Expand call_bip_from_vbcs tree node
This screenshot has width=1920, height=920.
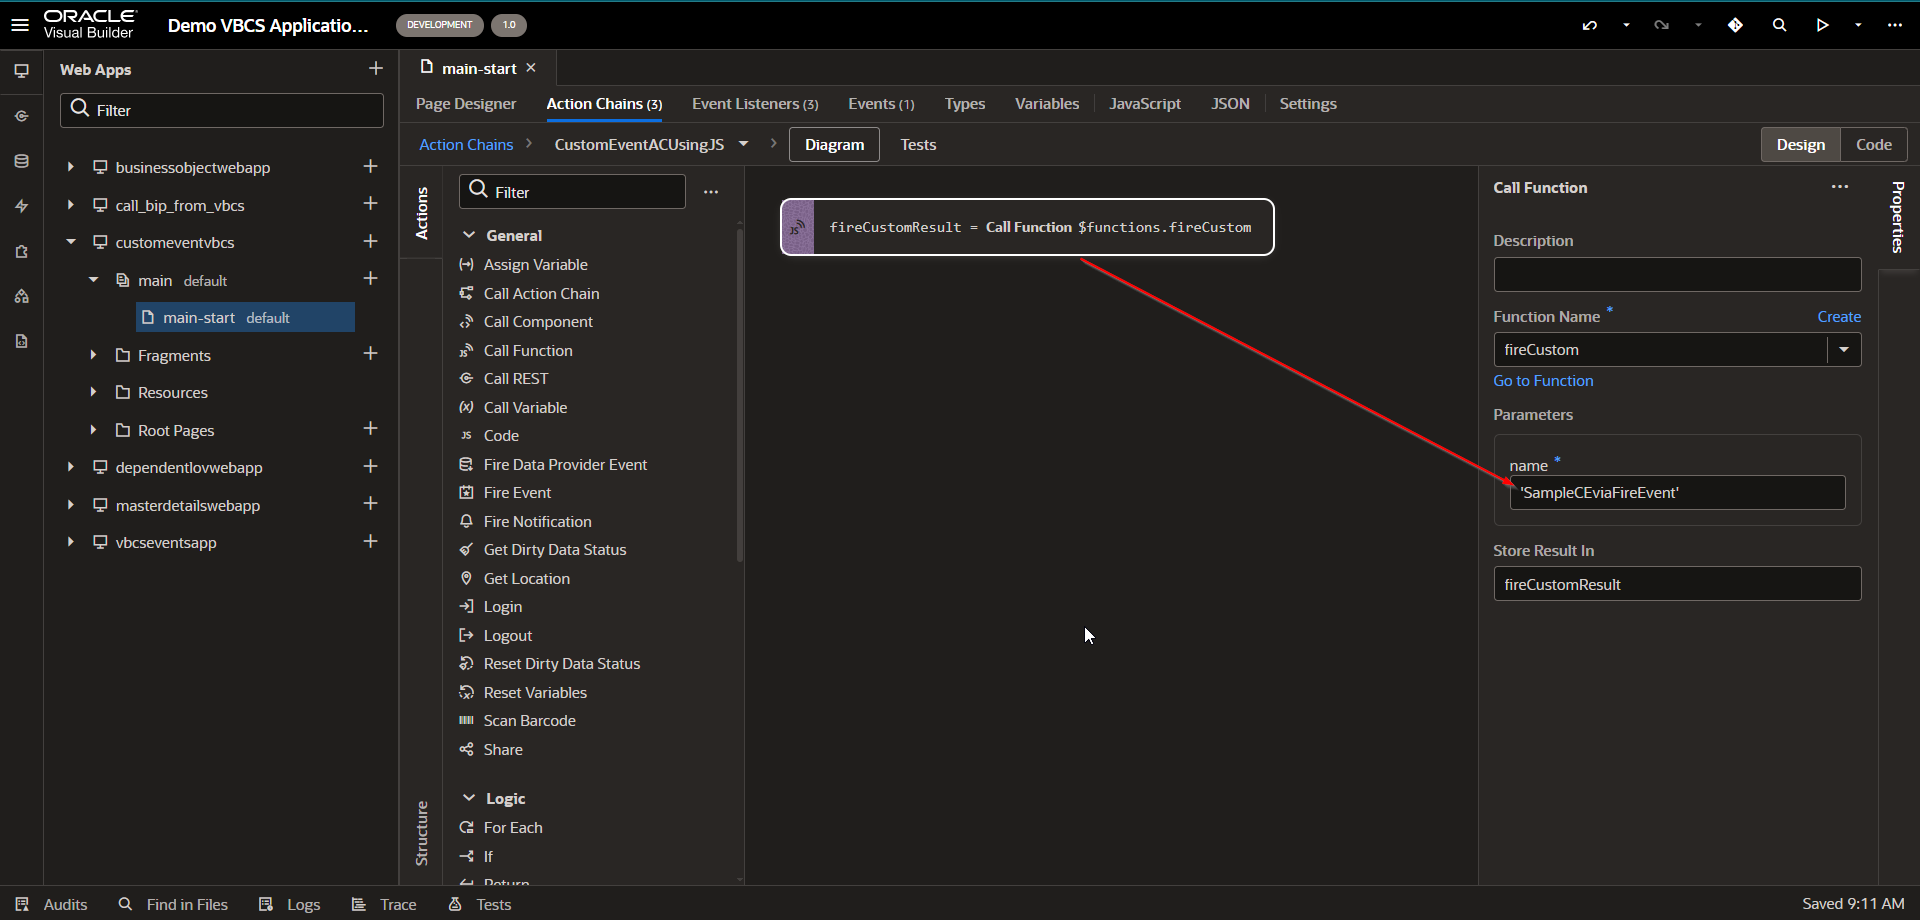(x=70, y=205)
